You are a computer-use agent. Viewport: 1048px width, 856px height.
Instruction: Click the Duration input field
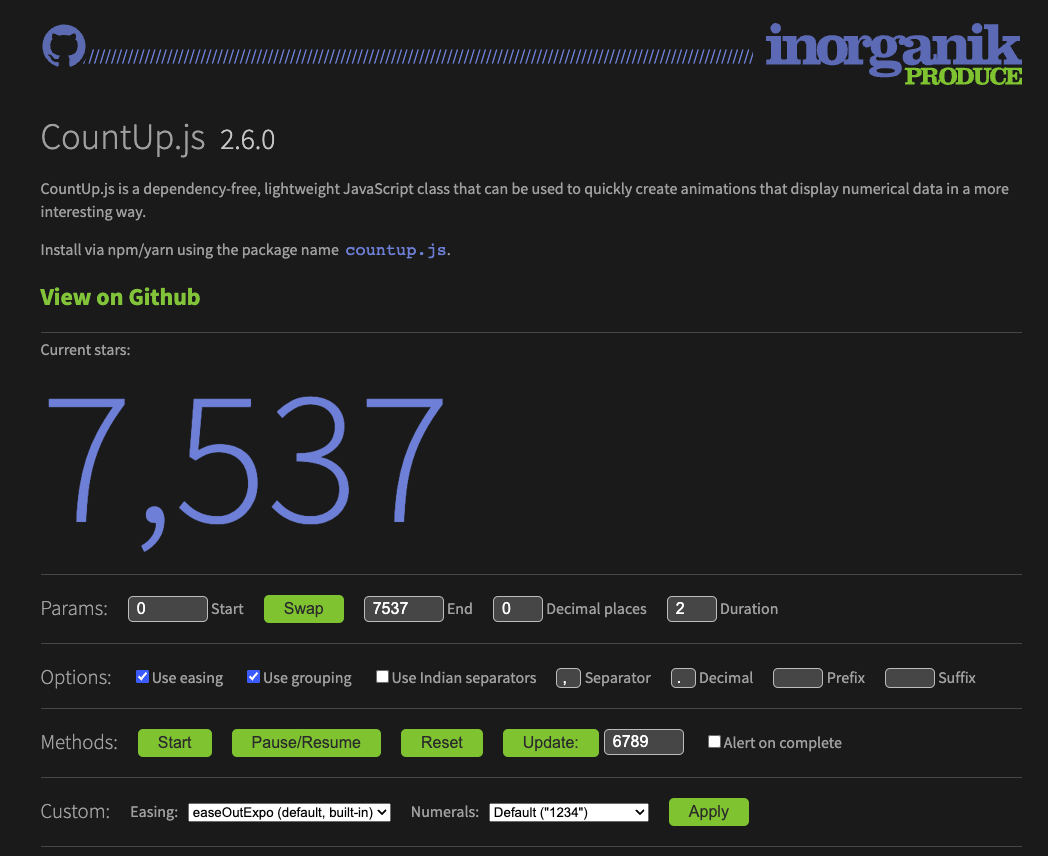pyautogui.click(x=692, y=609)
